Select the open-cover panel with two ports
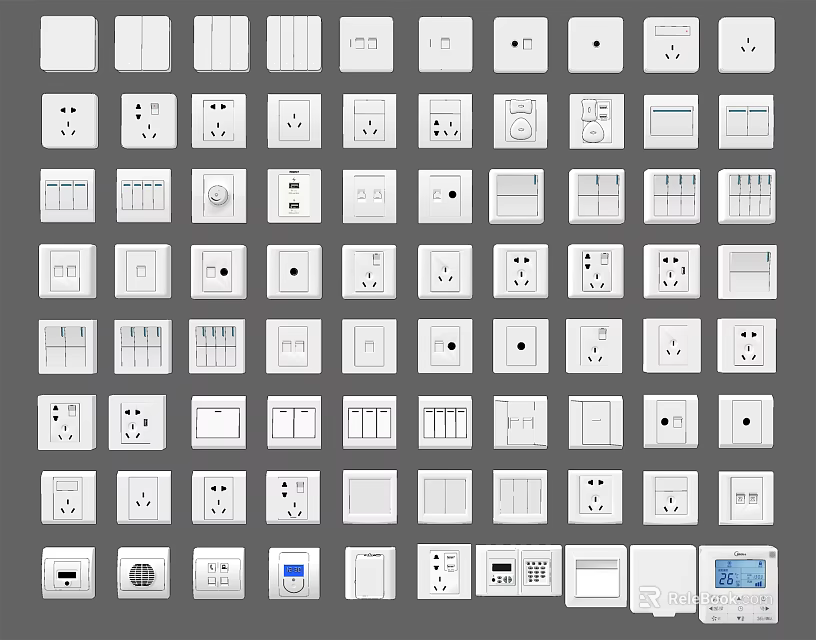816x640 pixels. tap(520, 422)
